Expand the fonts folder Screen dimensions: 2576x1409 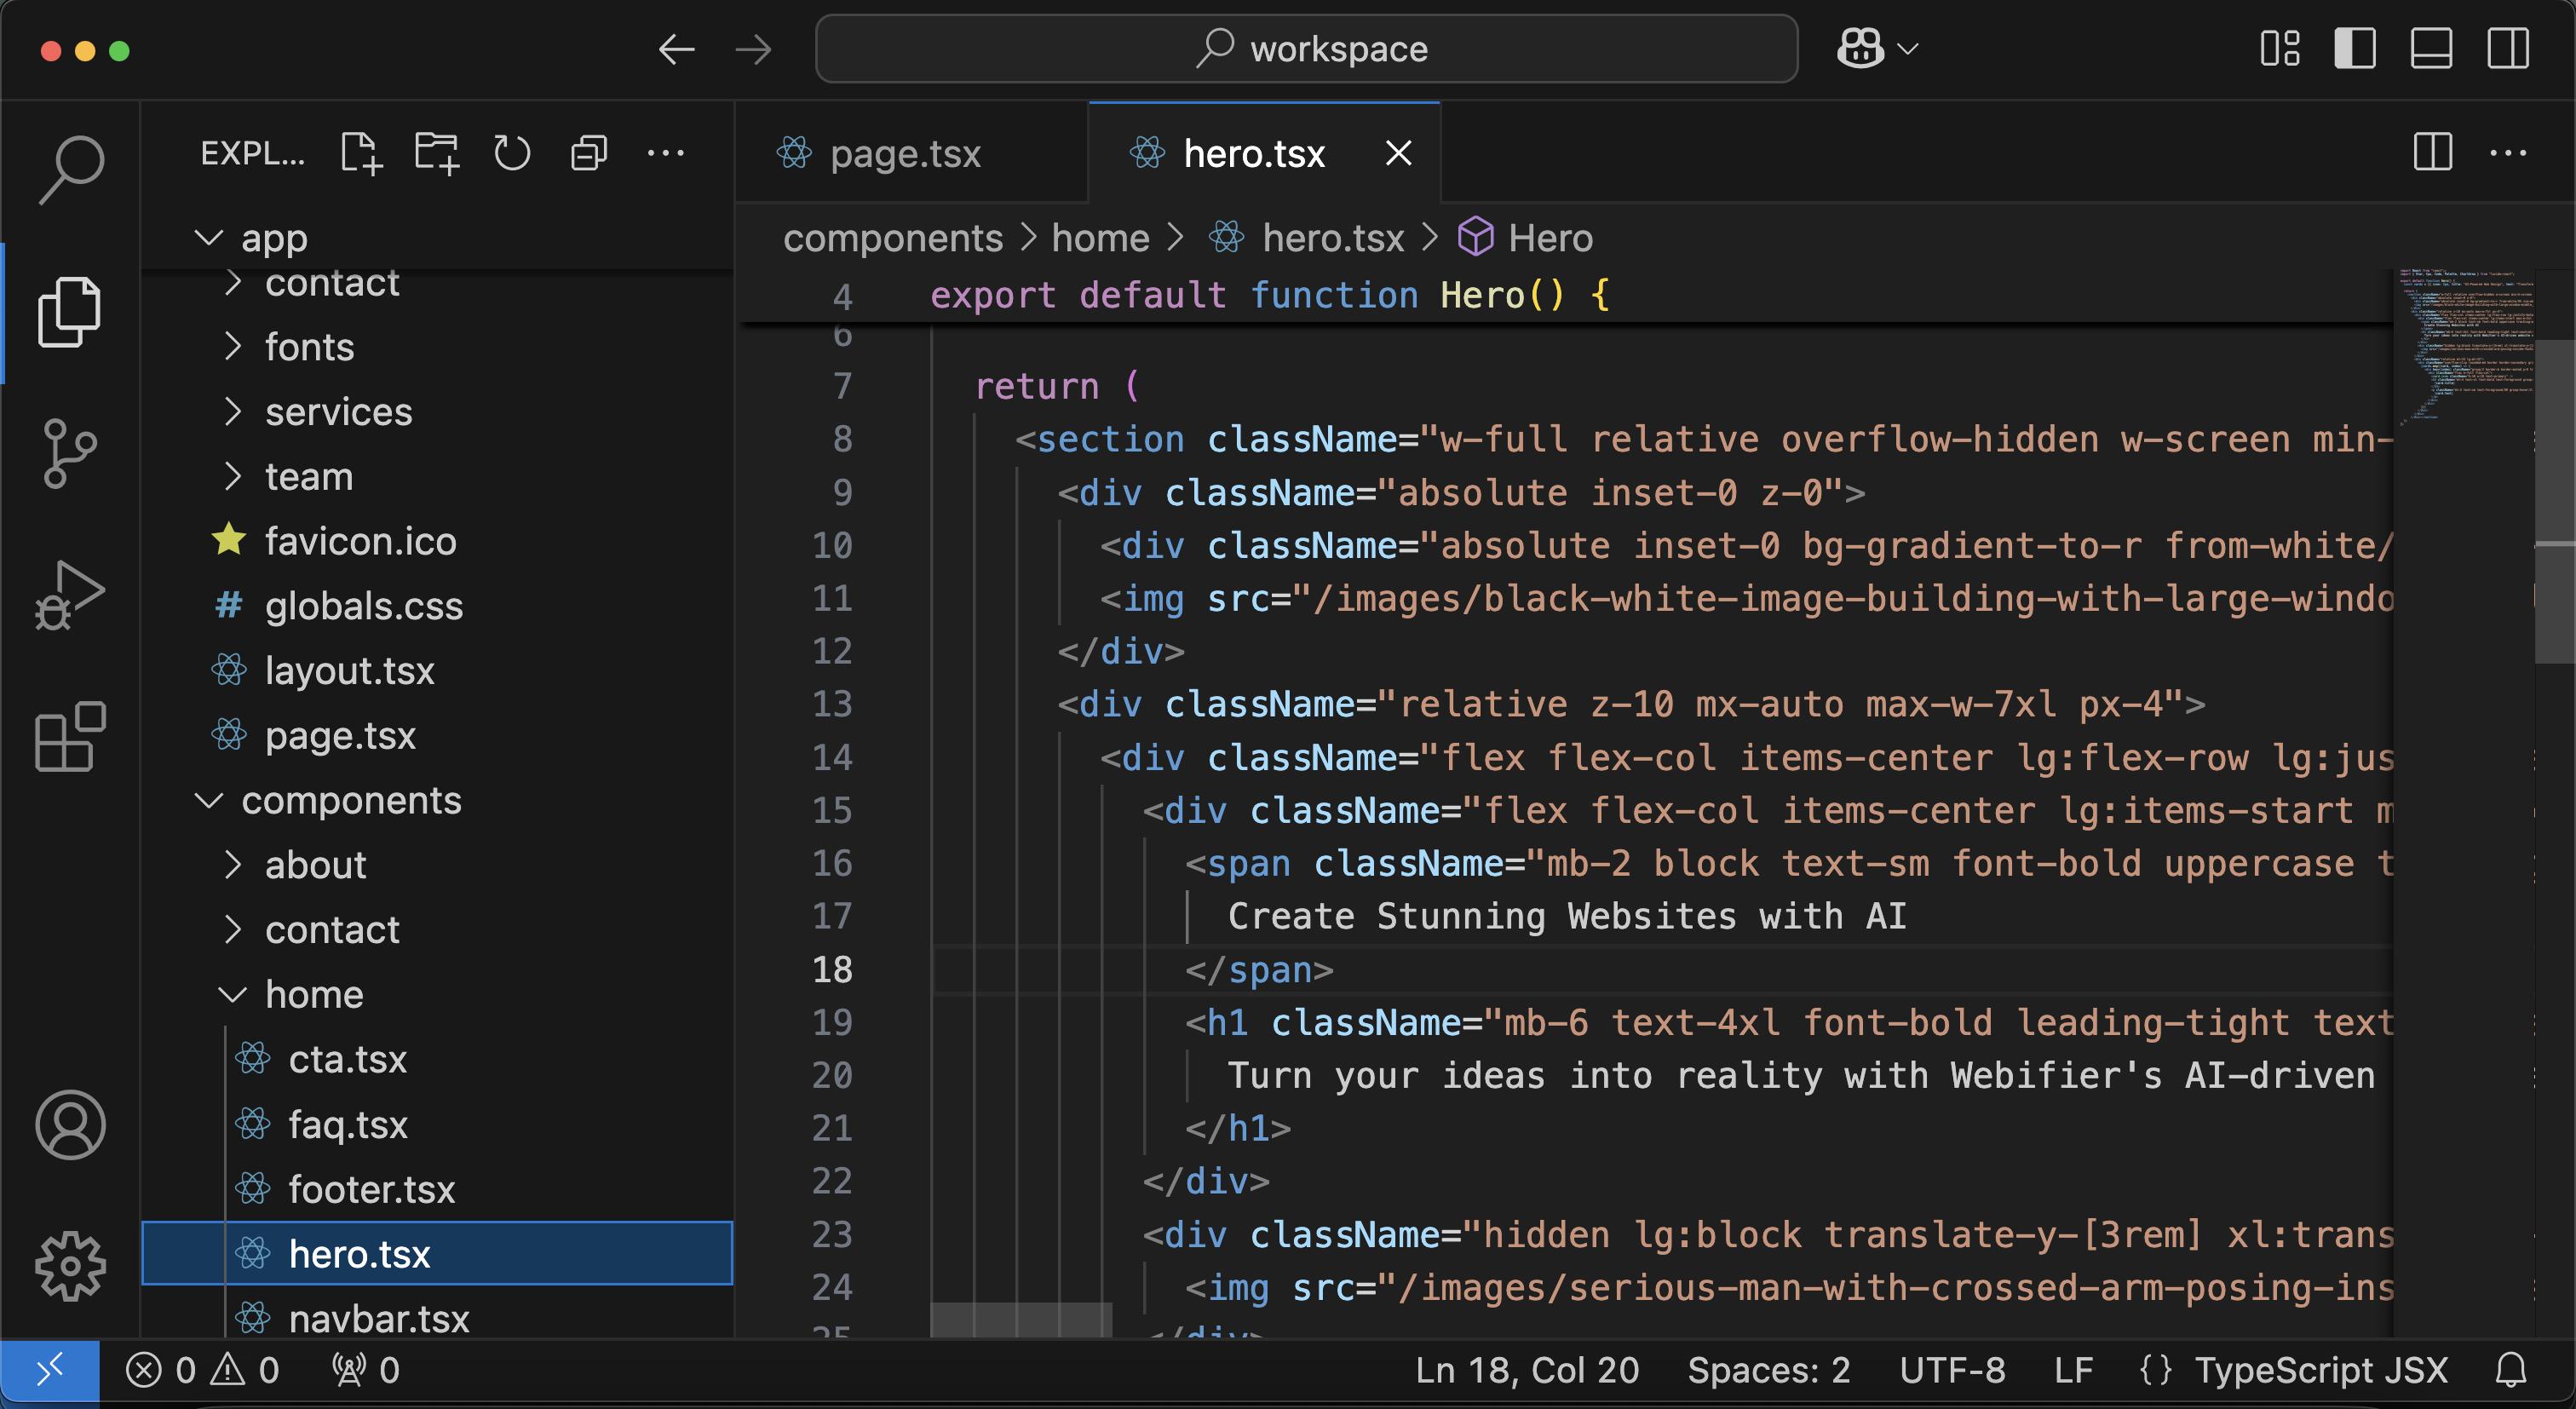click(437, 347)
